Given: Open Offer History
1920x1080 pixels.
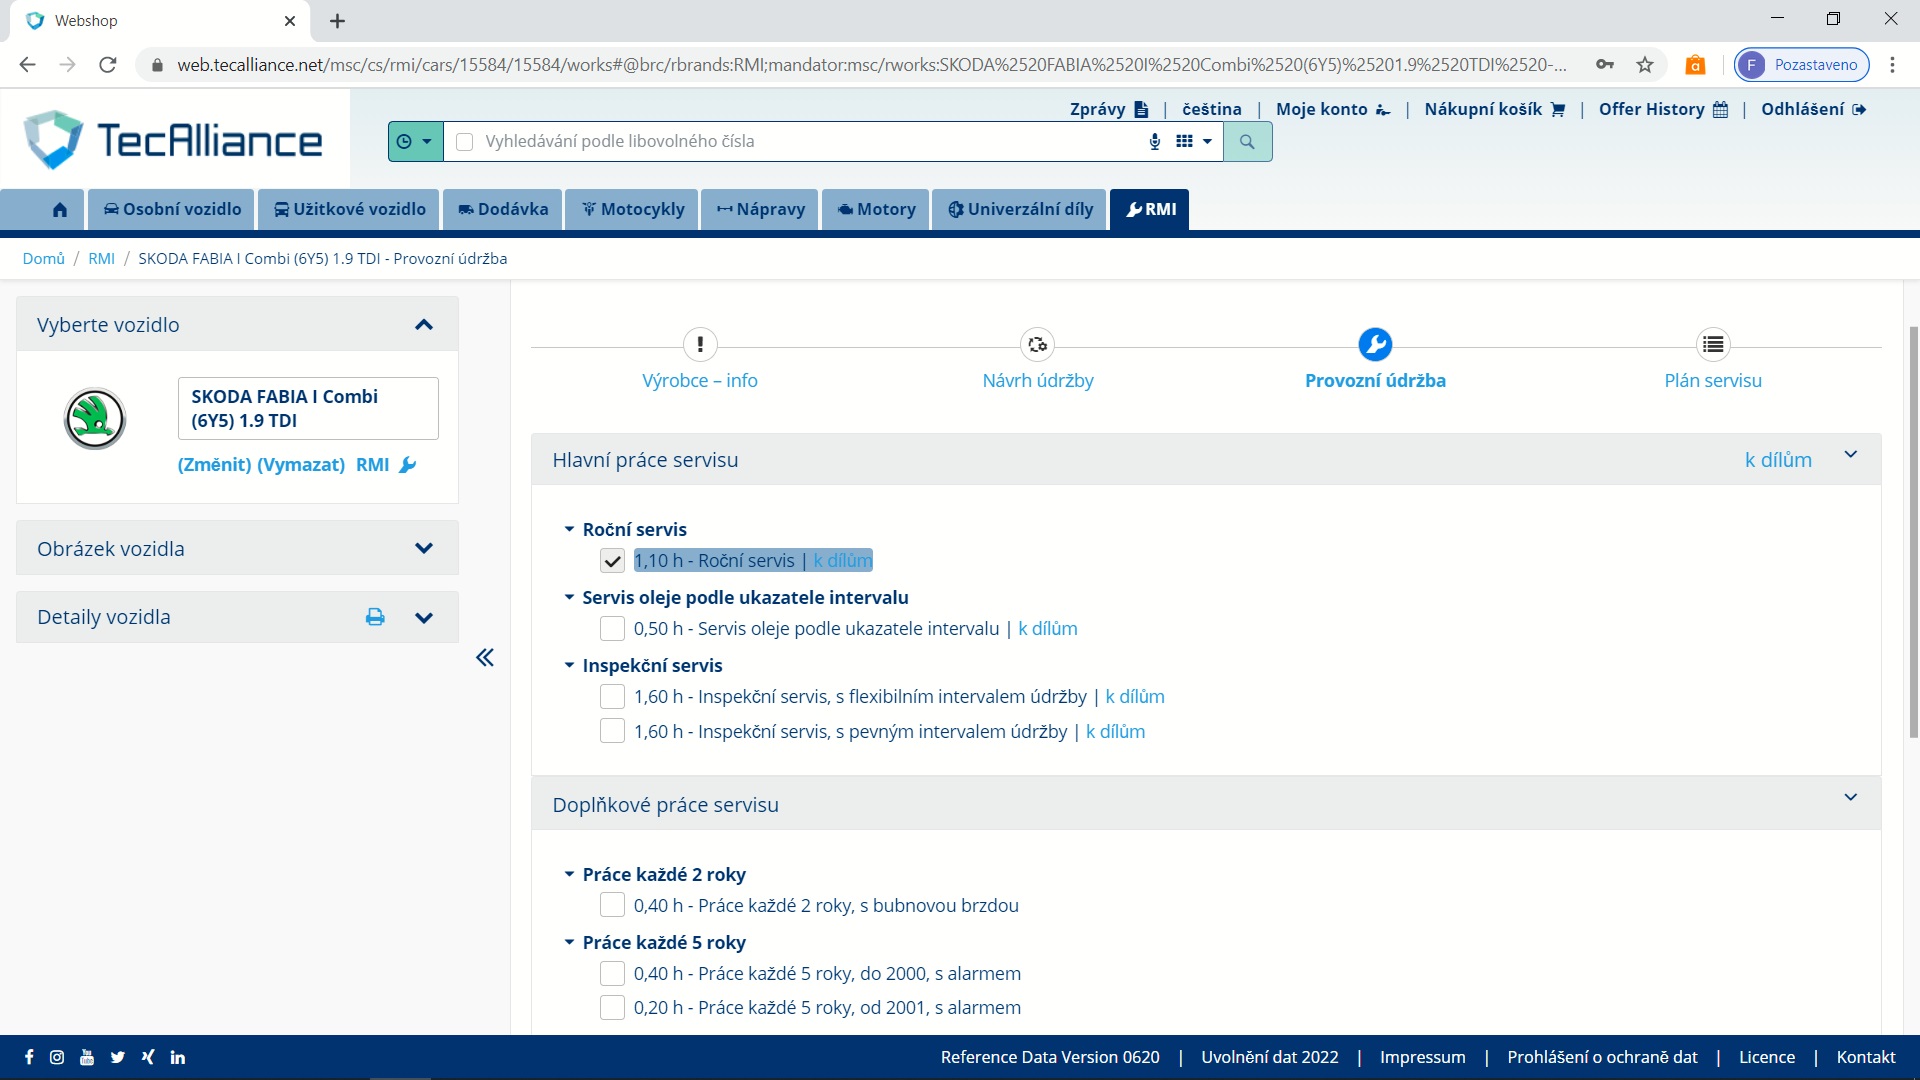Looking at the screenshot, I should [x=1663, y=109].
